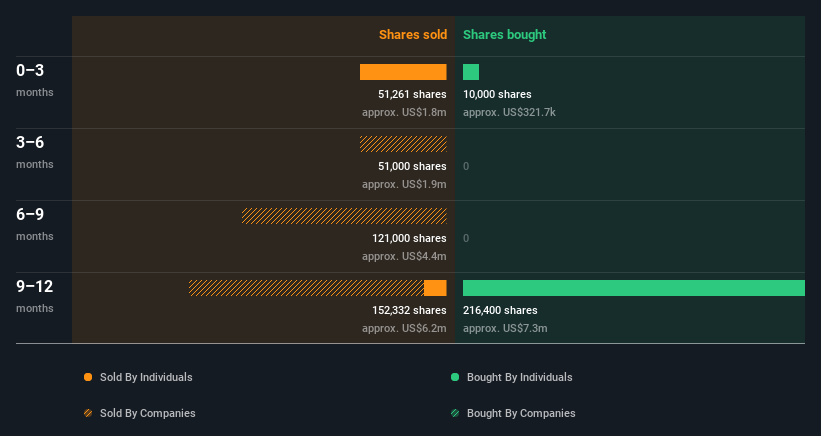
Task: Click the zero bought value in 6–9 months row
Action: tap(466, 238)
